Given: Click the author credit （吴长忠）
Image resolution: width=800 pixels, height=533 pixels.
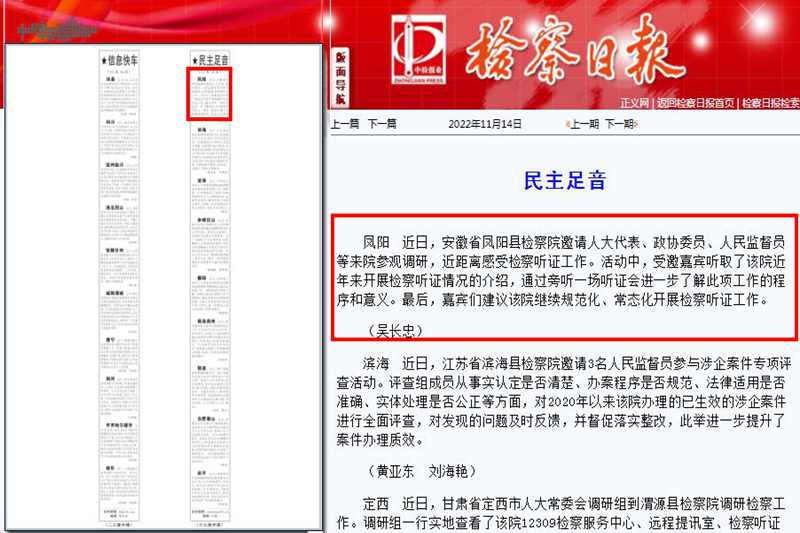Looking at the screenshot, I should click(396, 331).
